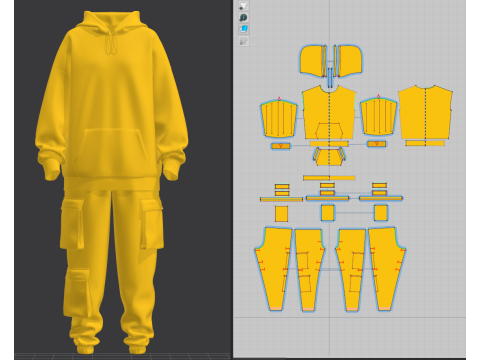The width and height of the screenshot is (480, 360).
Task: Click the hood on the 3D hoodie
Action: pyautogui.click(x=112, y=22)
